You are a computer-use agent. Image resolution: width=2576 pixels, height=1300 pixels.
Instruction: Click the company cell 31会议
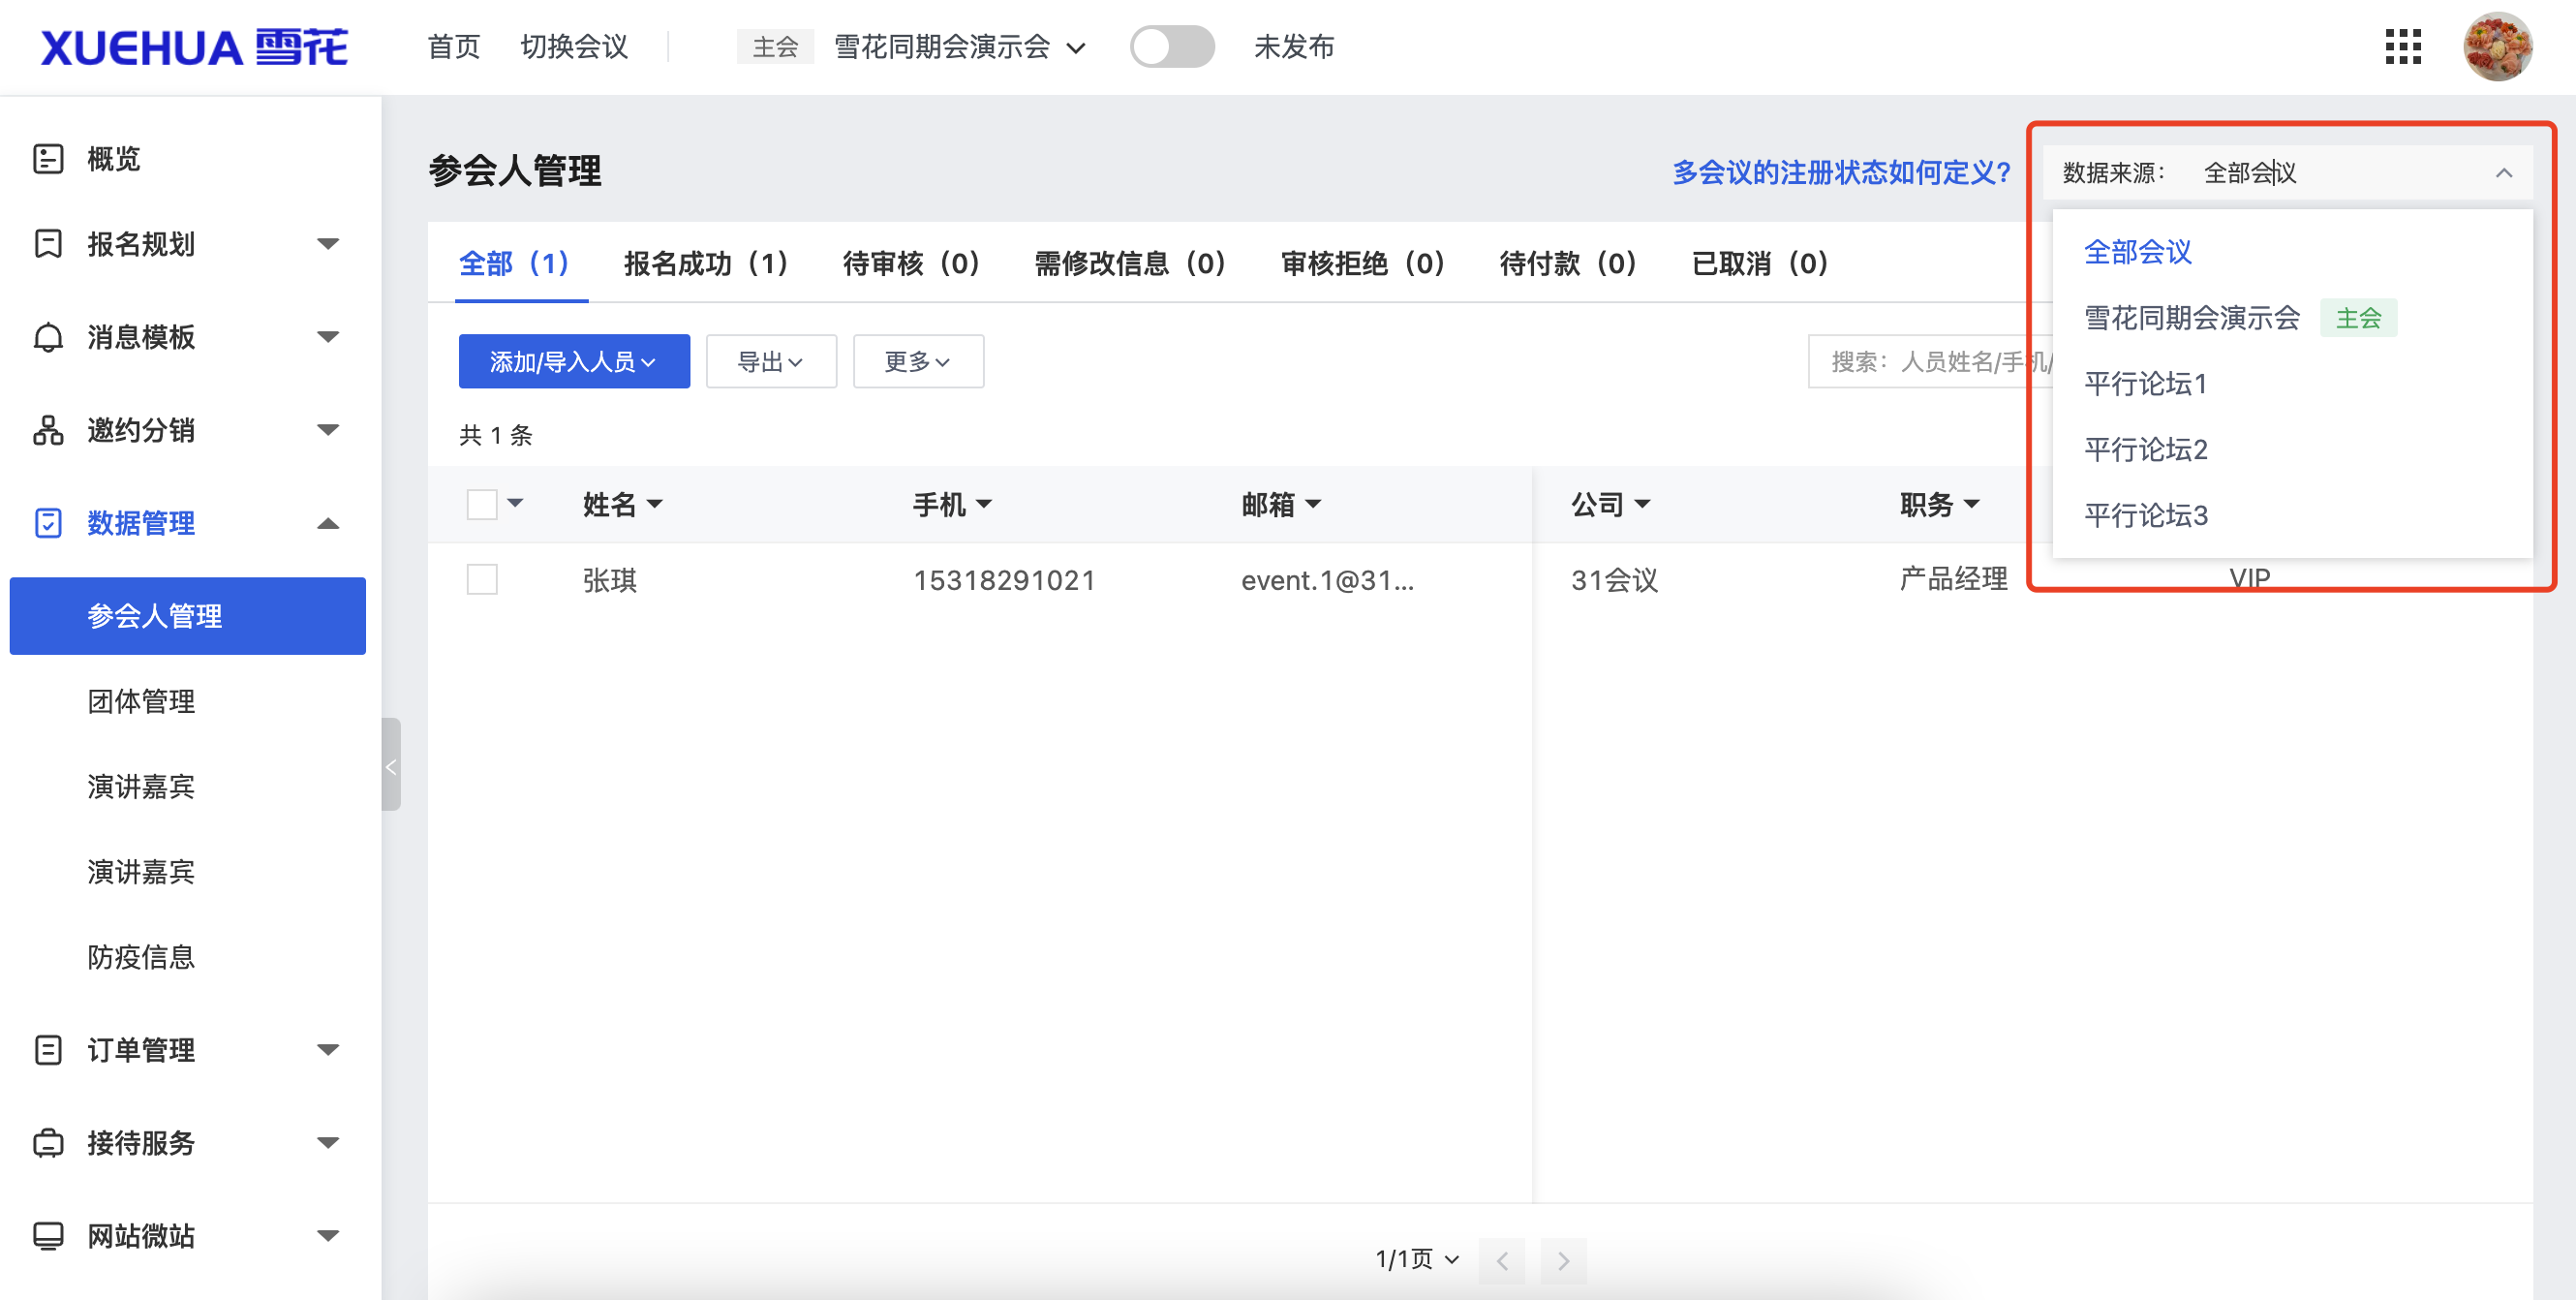point(1614,580)
